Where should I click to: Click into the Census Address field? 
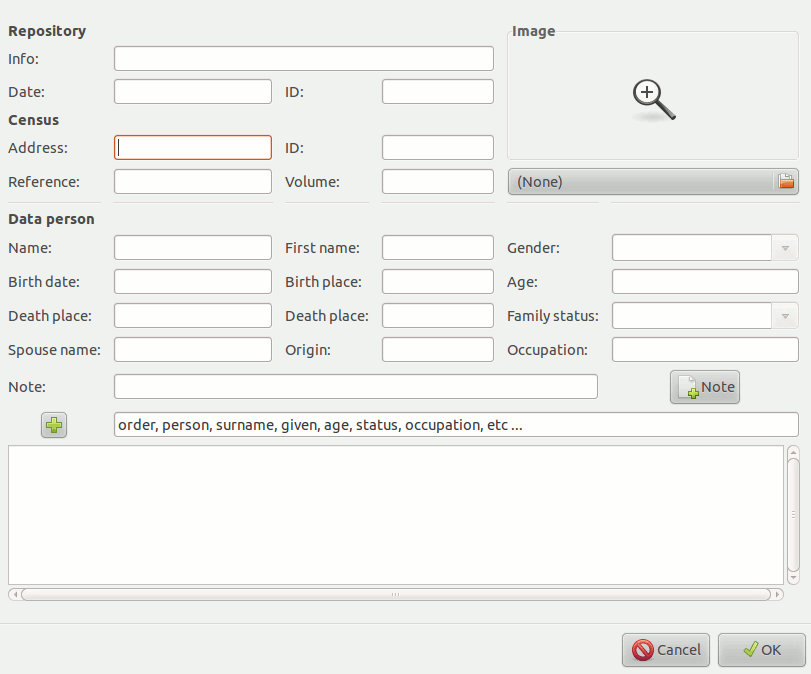tap(192, 147)
